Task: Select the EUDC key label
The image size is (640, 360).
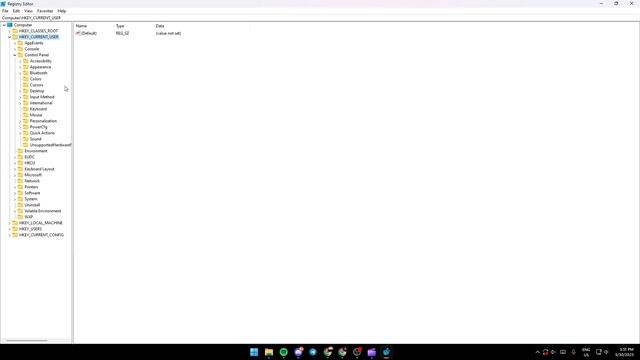Action: pyautogui.click(x=29, y=157)
